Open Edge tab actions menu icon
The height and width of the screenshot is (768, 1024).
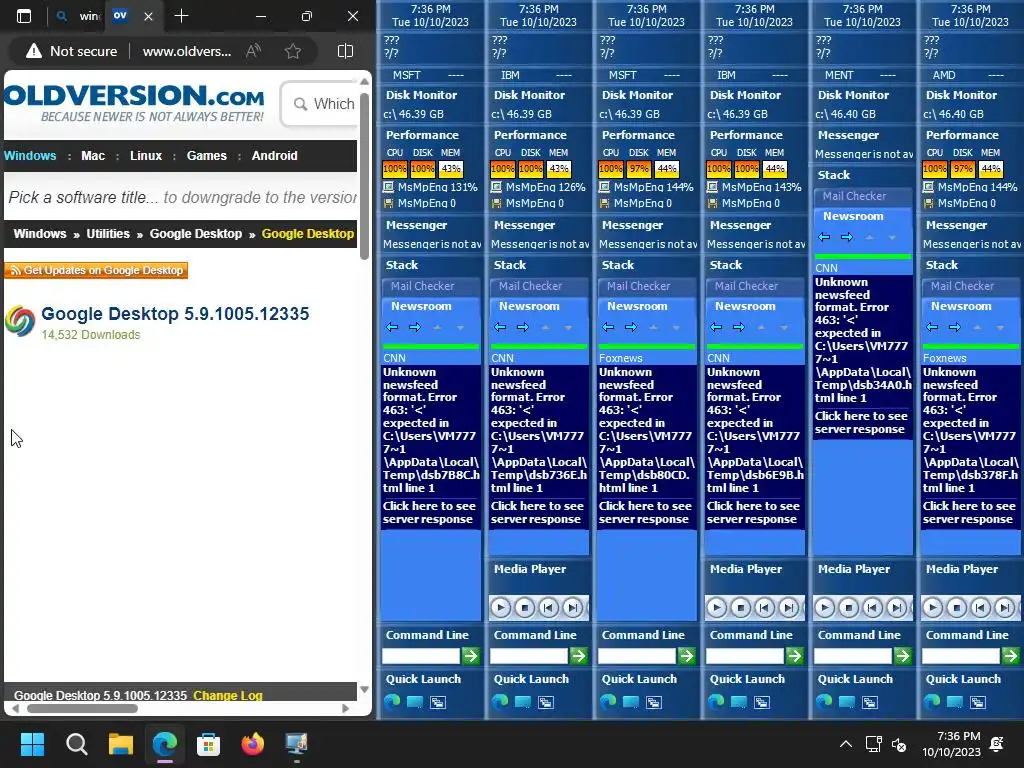click(24, 16)
